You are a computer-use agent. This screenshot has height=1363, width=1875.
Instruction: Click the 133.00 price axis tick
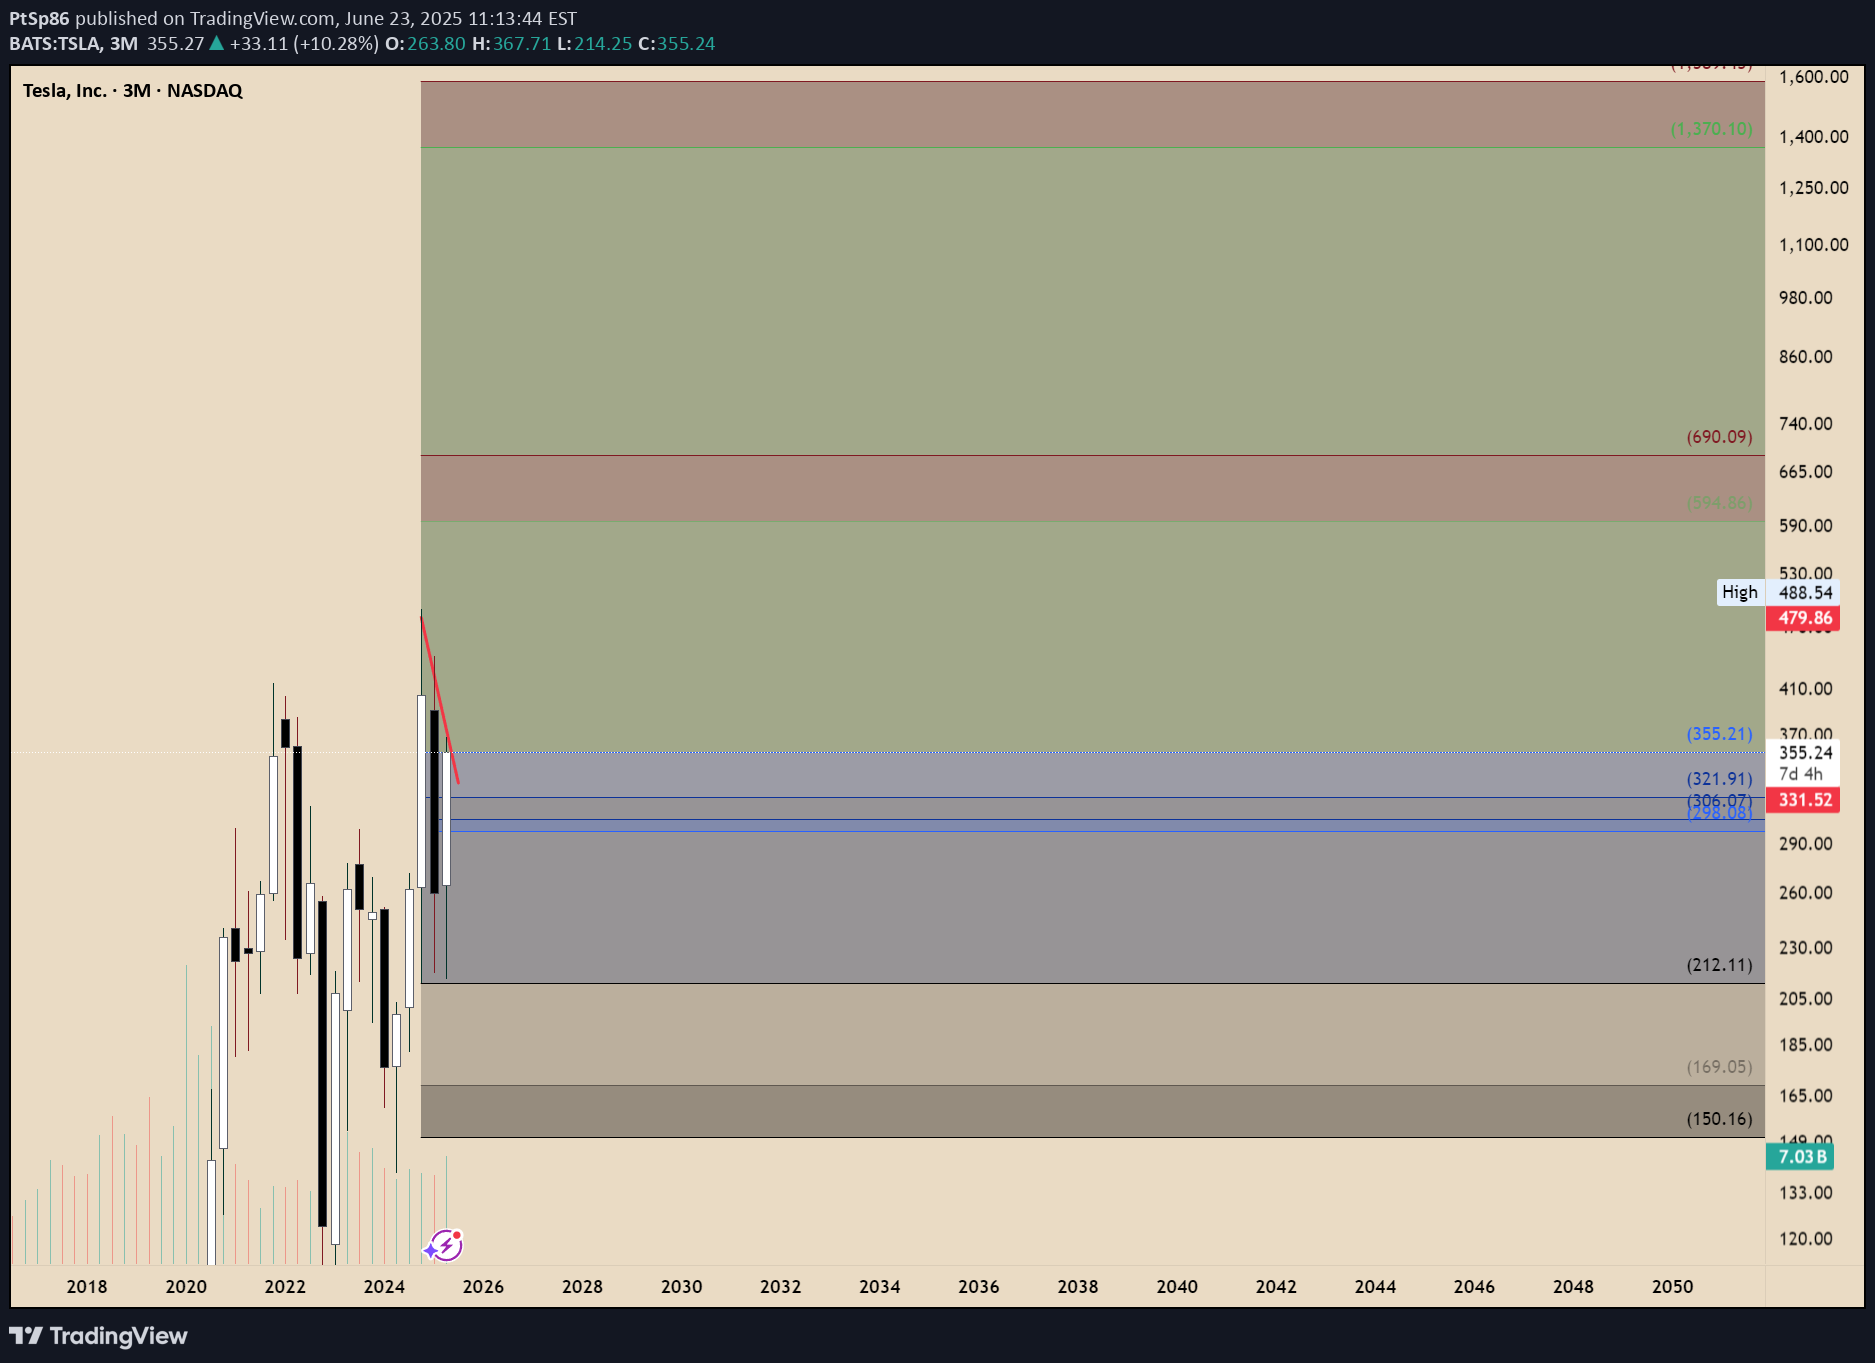tap(1805, 1193)
